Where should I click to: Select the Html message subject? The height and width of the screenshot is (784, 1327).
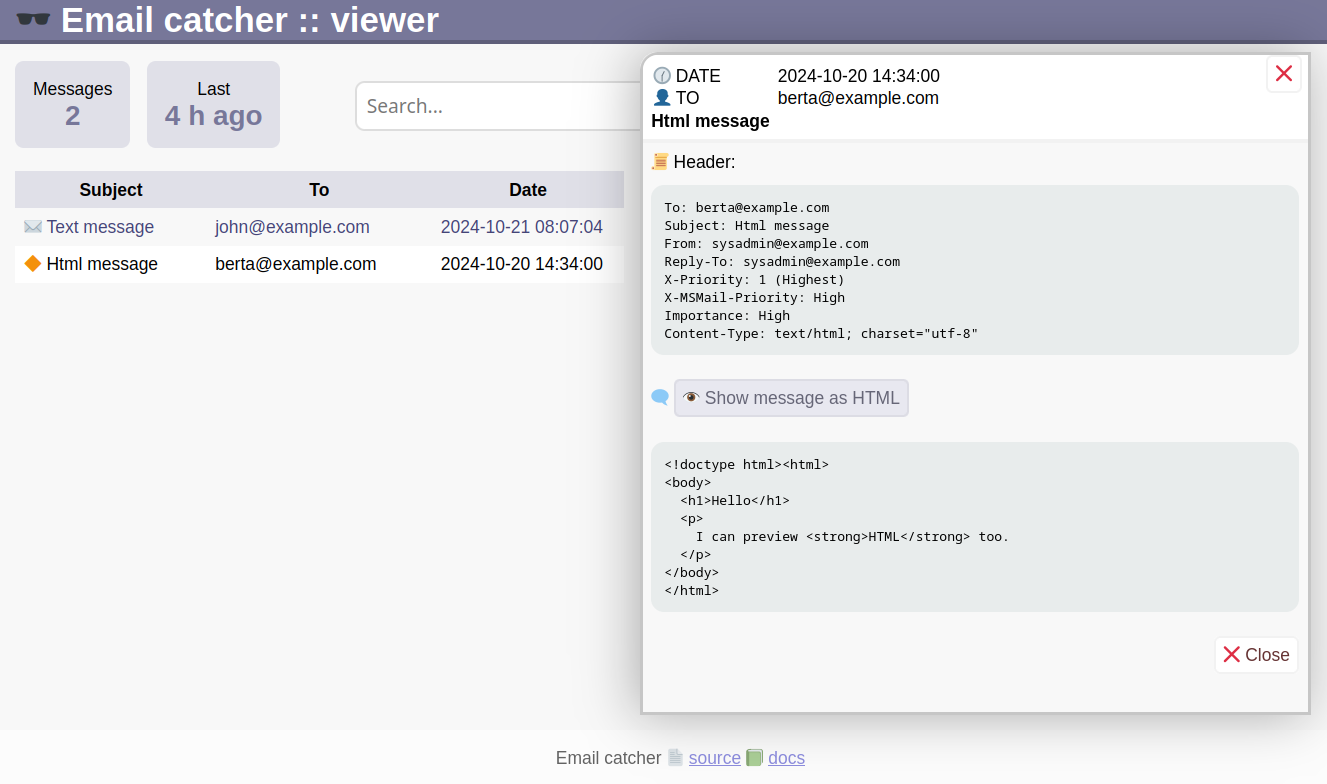102,264
